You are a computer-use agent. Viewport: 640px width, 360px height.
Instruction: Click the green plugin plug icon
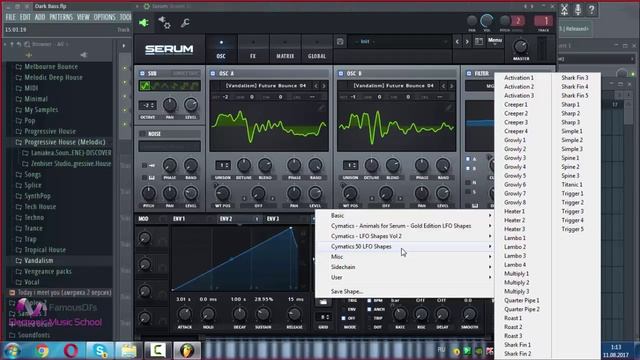click(x=144, y=23)
